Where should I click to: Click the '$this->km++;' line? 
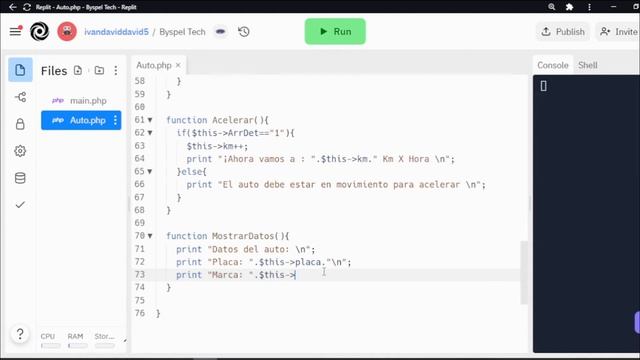pyautogui.click(x=217, y=146)
